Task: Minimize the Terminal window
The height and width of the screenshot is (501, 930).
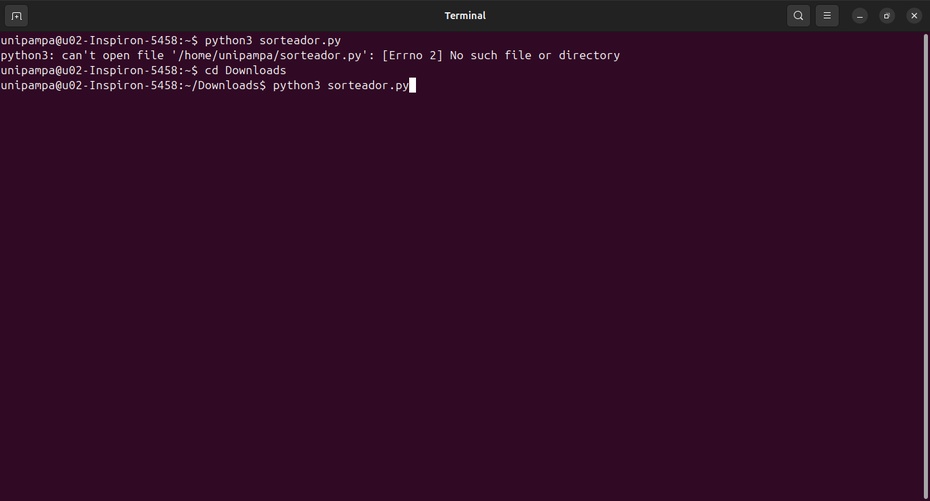Action: pyautogui.click(x=859, y=16)
